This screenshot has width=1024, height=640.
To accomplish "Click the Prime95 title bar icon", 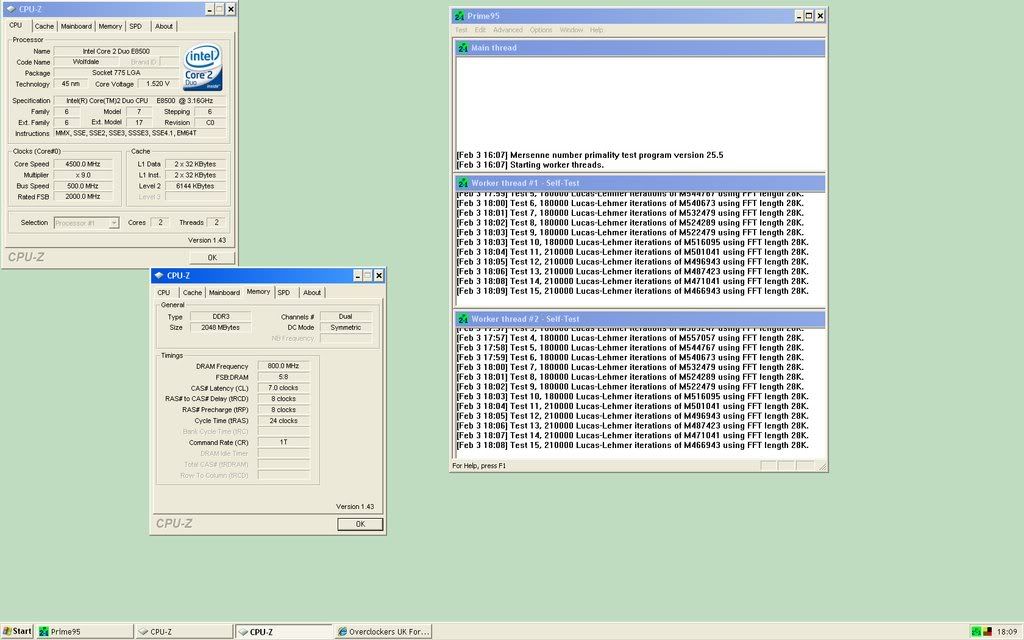I will pos(459,16).
